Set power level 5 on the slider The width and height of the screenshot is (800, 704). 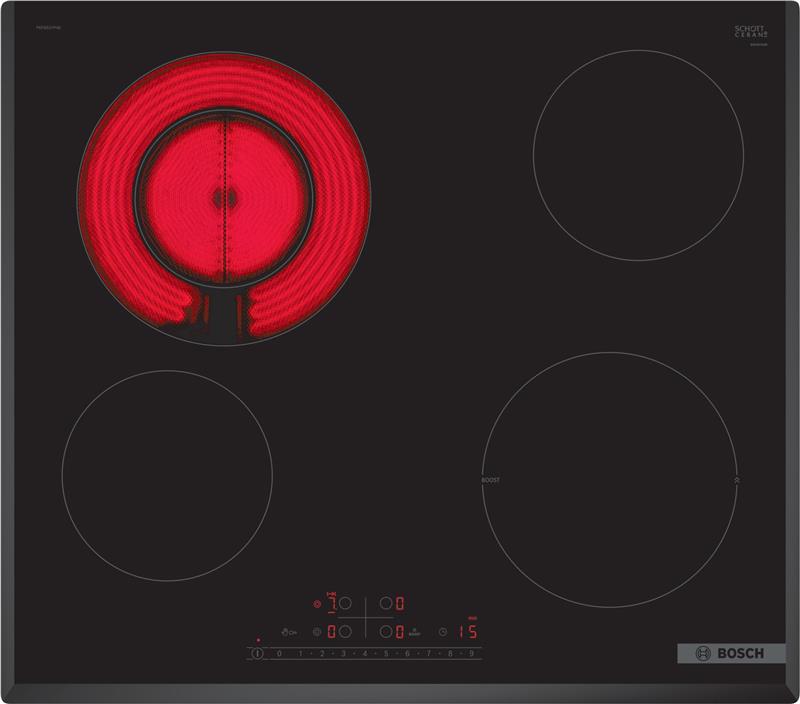[385, 654]
